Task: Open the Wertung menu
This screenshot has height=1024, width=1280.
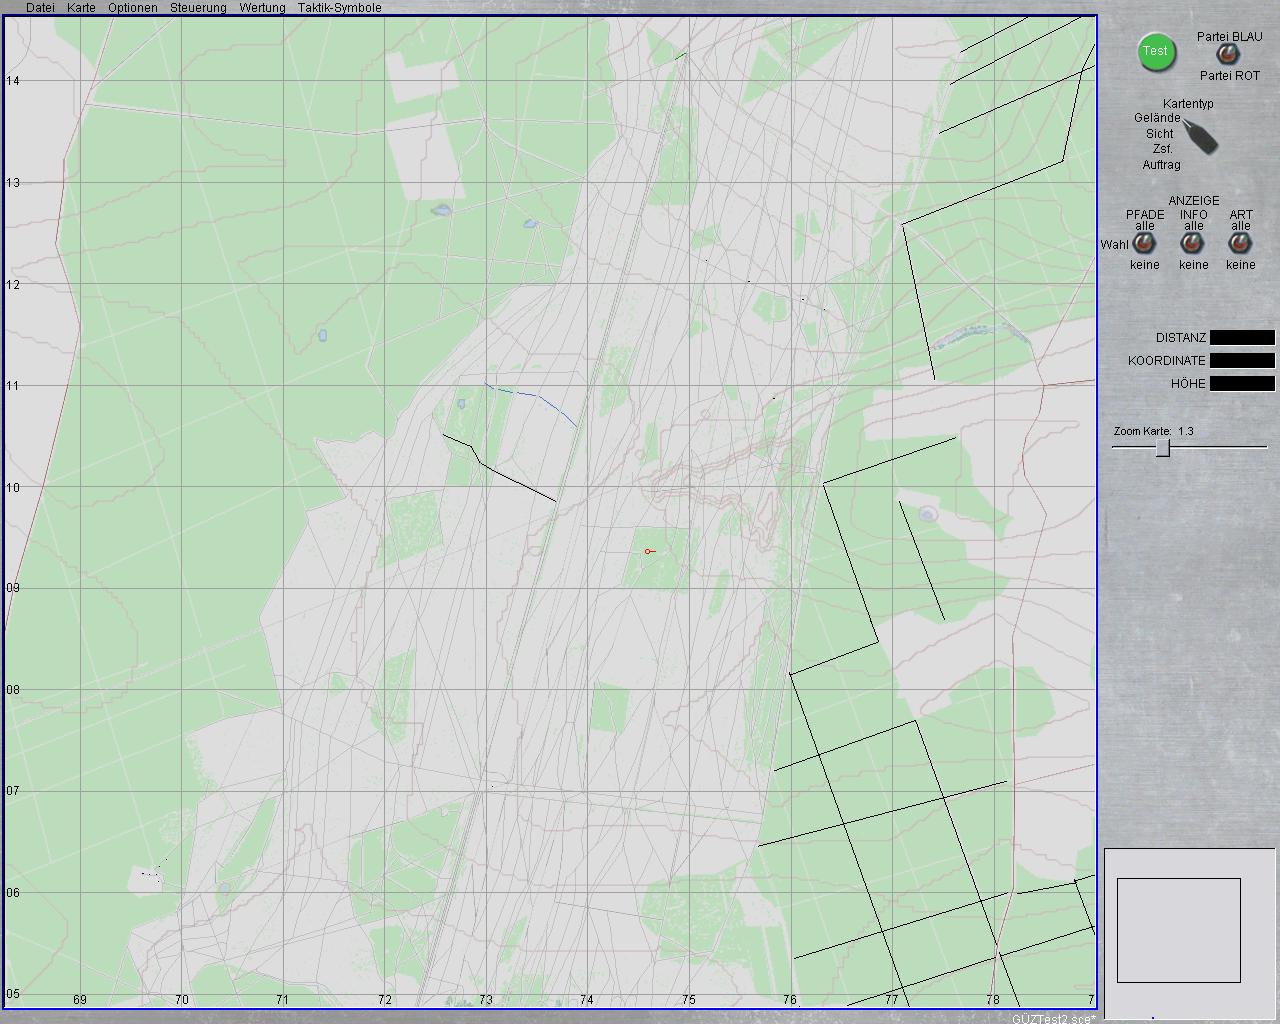Action: click(x=262, y=8)
